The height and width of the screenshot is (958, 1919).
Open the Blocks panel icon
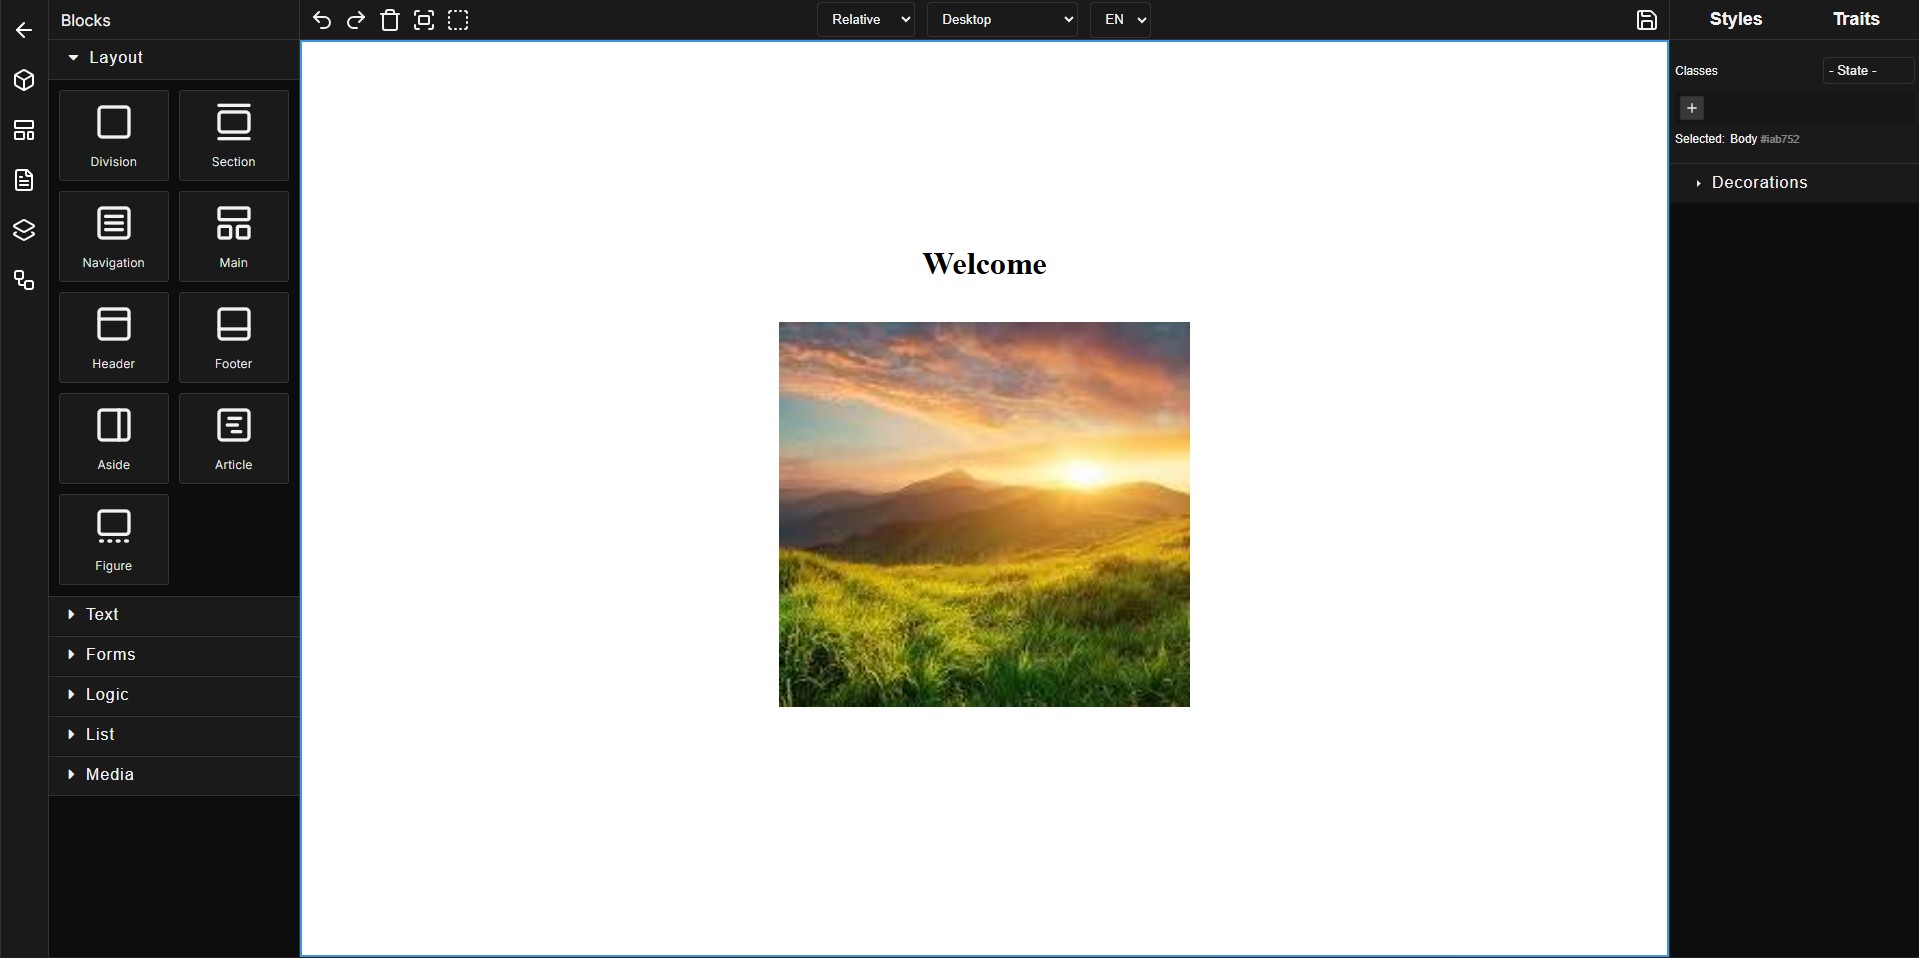pos(24,80)
